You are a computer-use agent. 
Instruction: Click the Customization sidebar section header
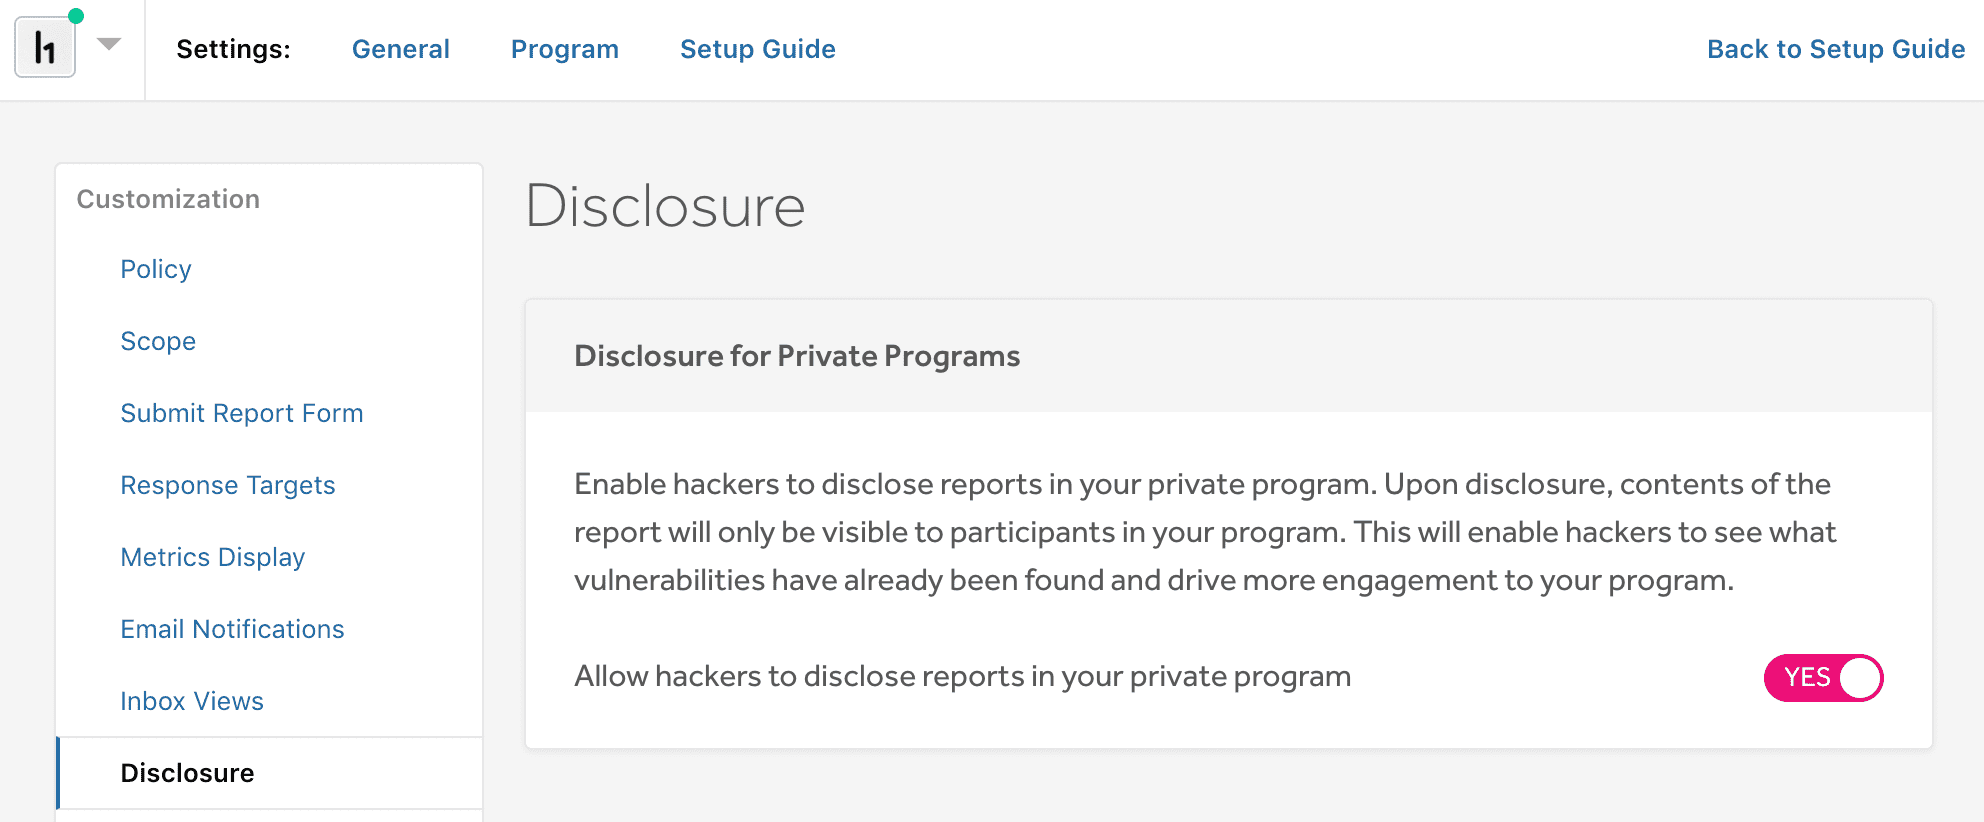click(x=168, y=199)
